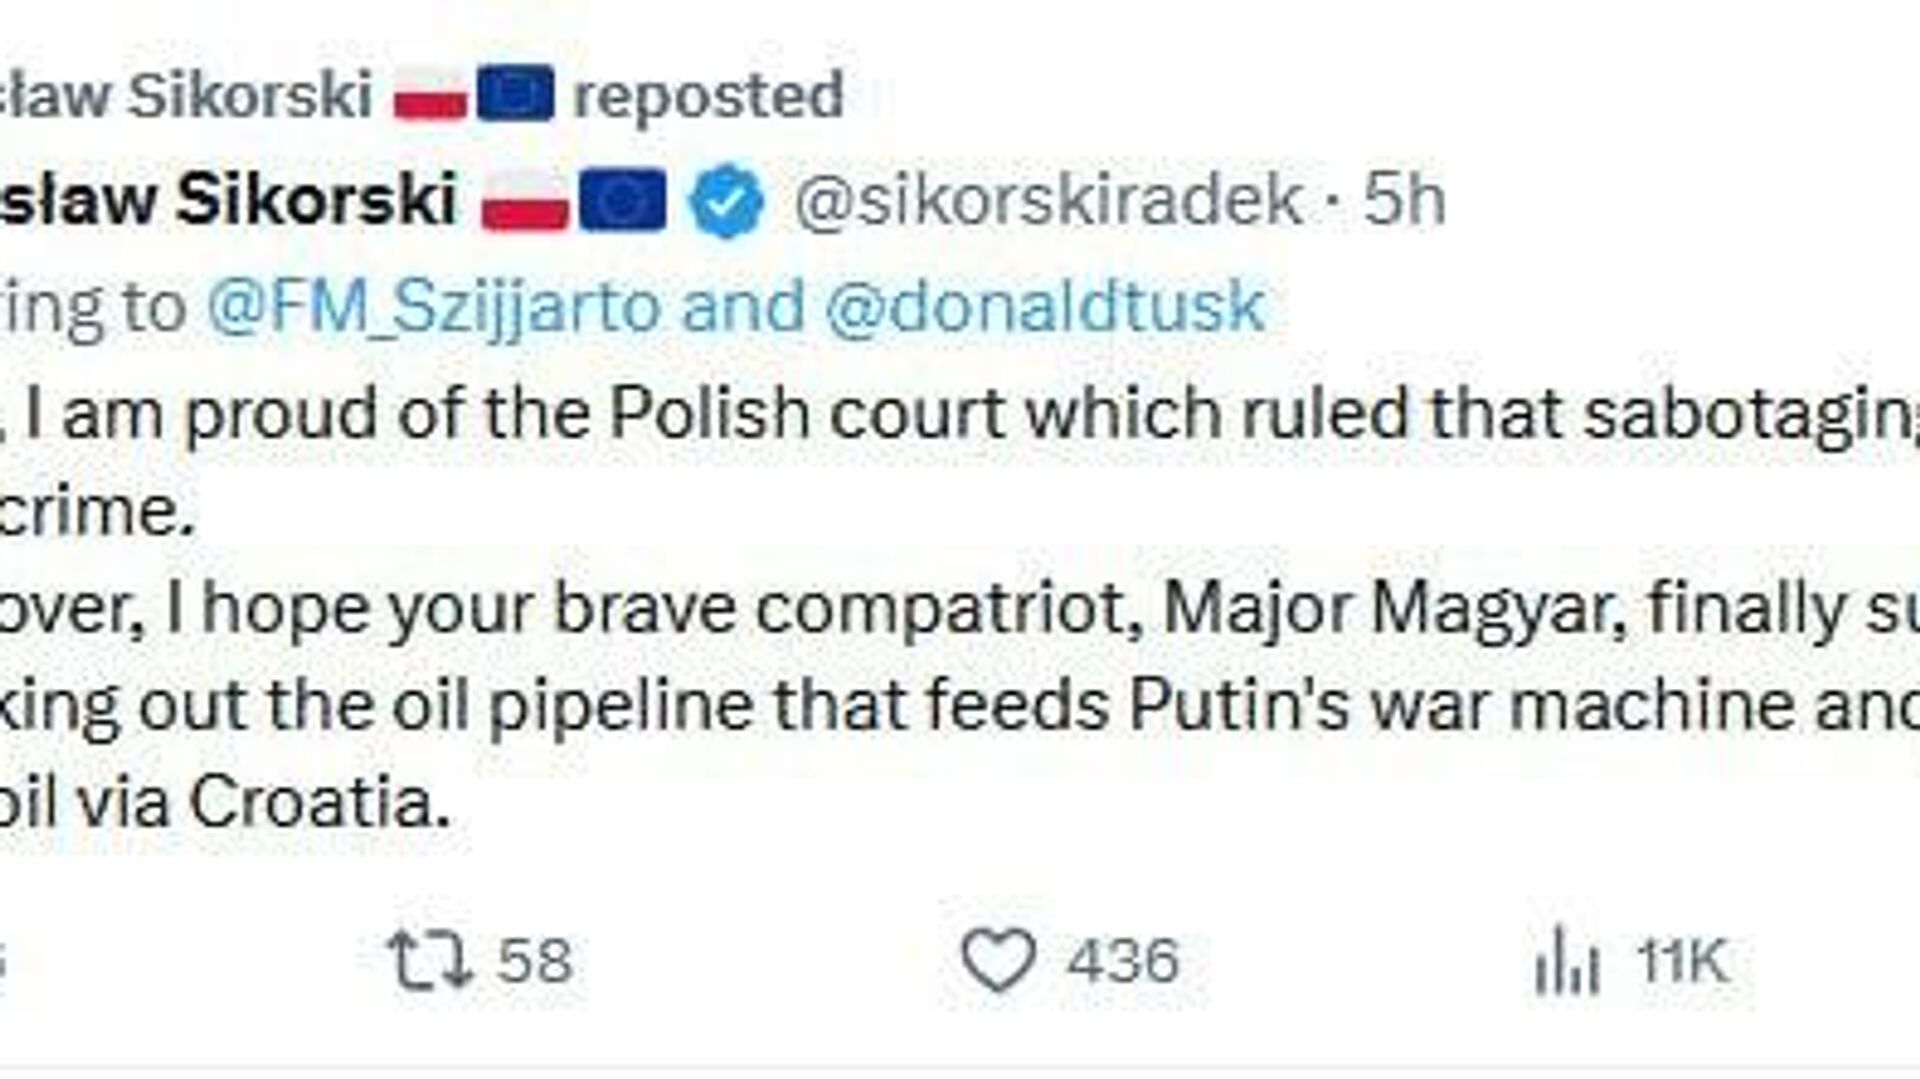Open the @FM_Szijjarto profile mention
The height and width of the screenshot is (1079, 1920).
click(433, 306)
